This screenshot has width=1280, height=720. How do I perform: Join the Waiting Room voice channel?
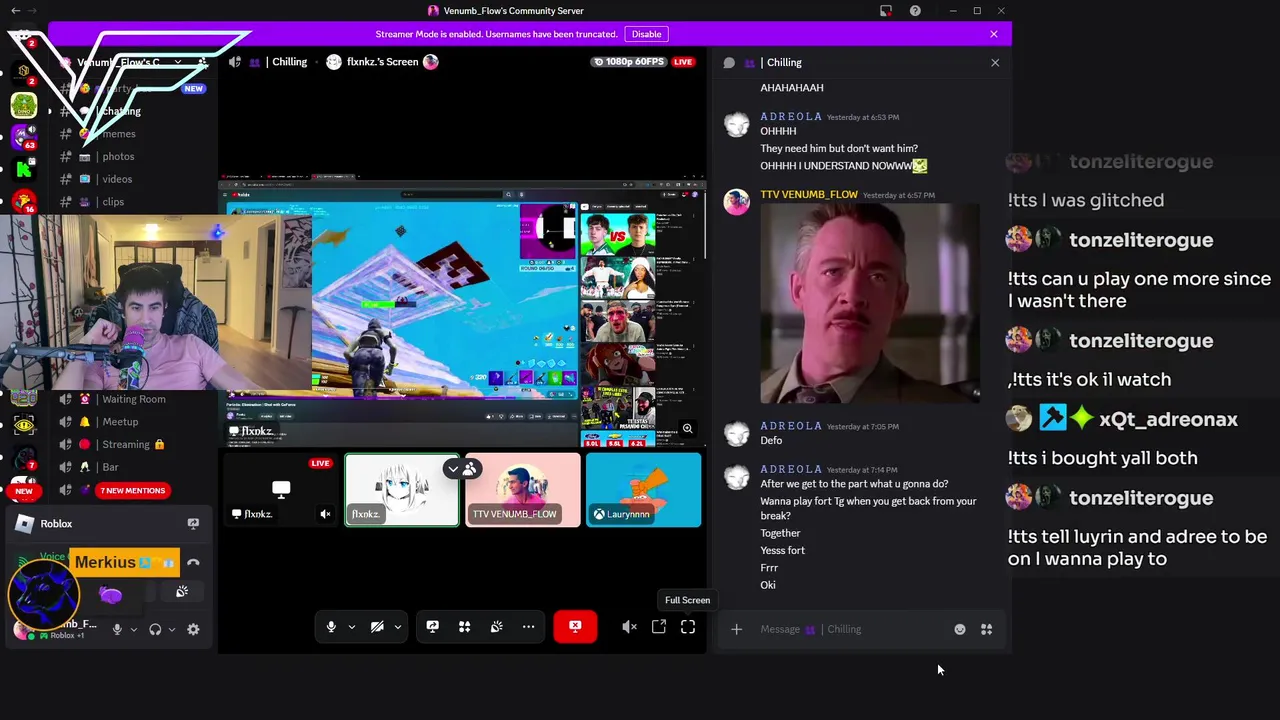click(133, 399)
